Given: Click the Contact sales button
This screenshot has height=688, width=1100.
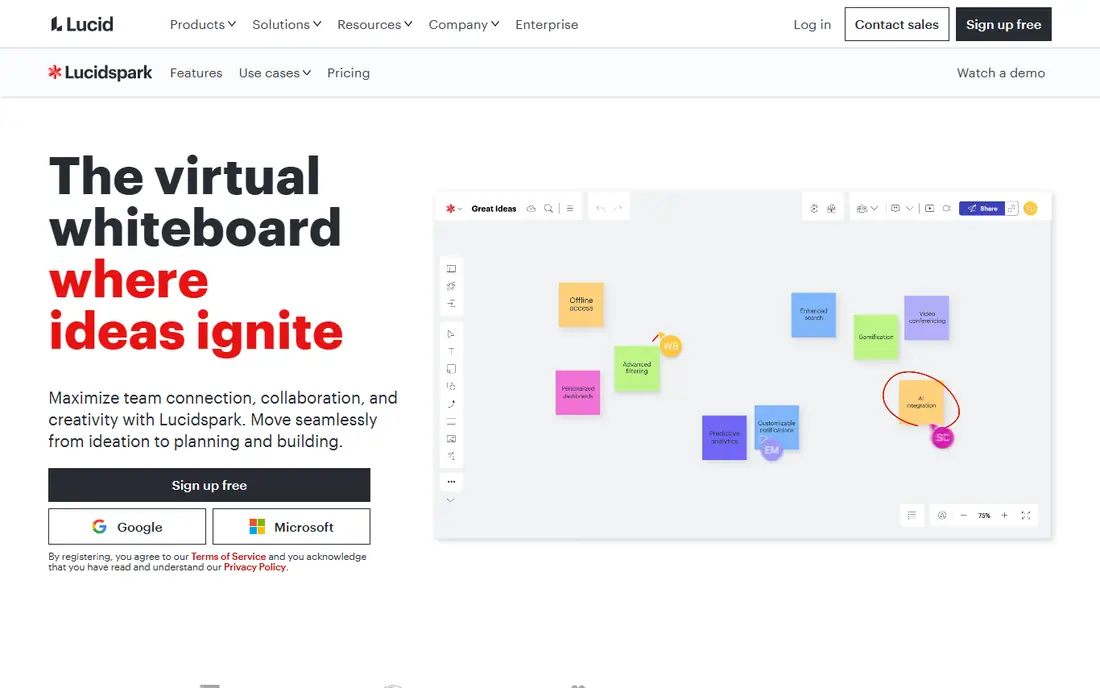Looking at the screenshot, I should point(897,25).
